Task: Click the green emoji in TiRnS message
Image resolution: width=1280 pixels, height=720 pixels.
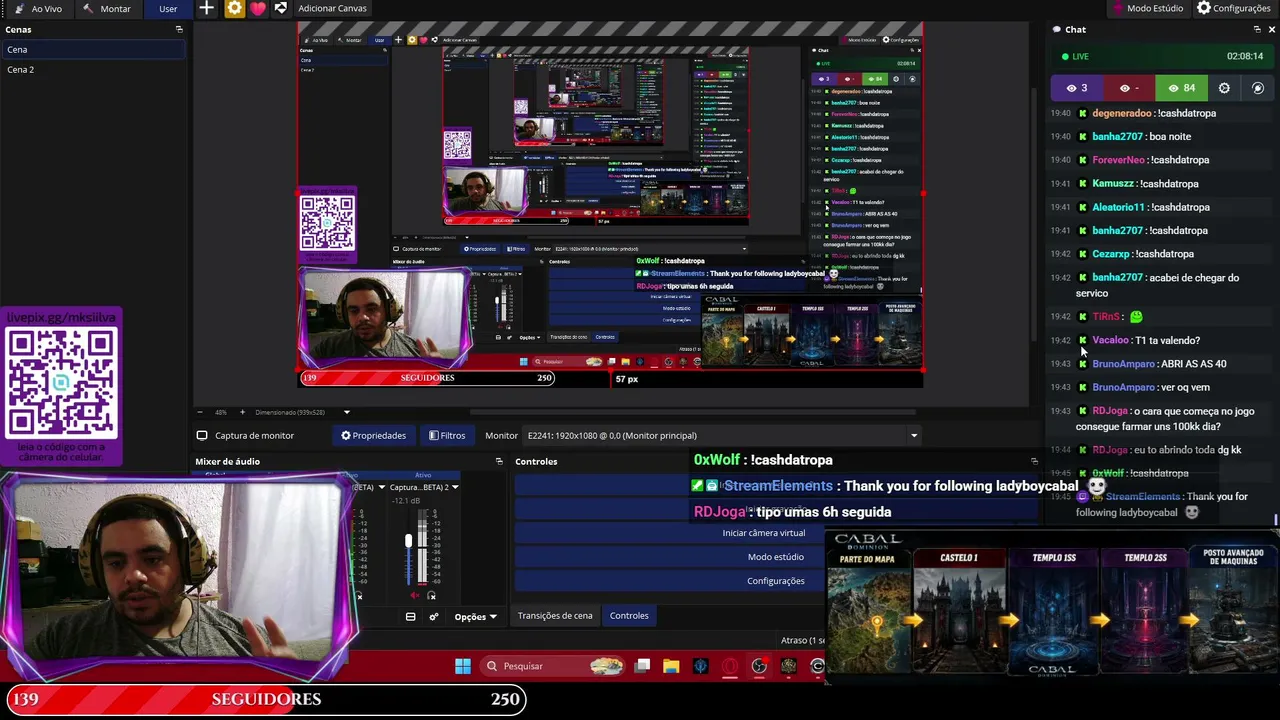Action: [x=1136, y=317]
